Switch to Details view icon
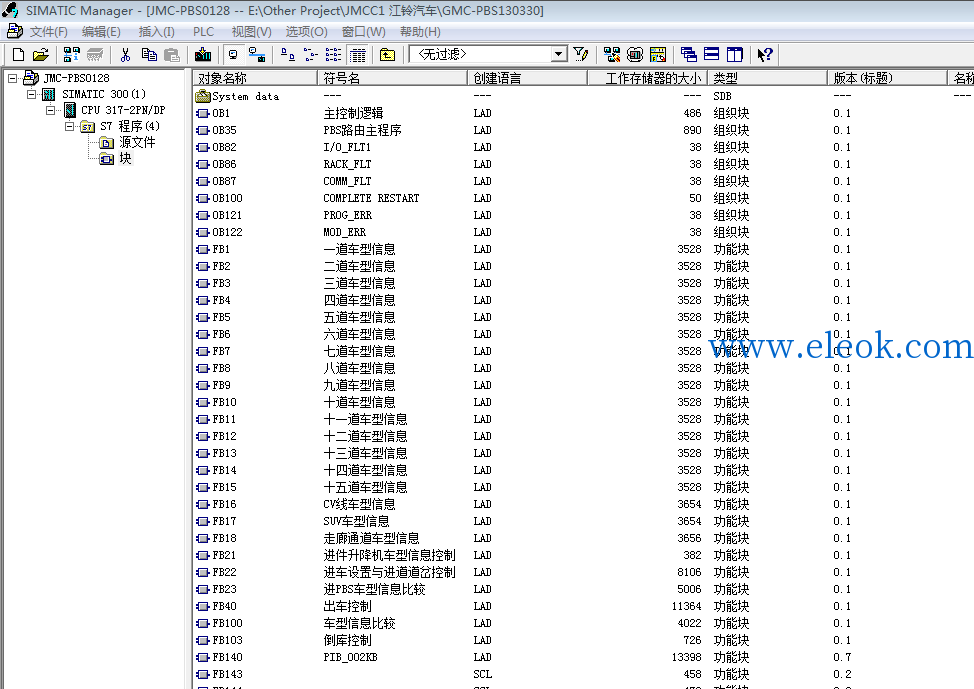The height and width of the screenshot is (689, 974). (x=357, y=55)
